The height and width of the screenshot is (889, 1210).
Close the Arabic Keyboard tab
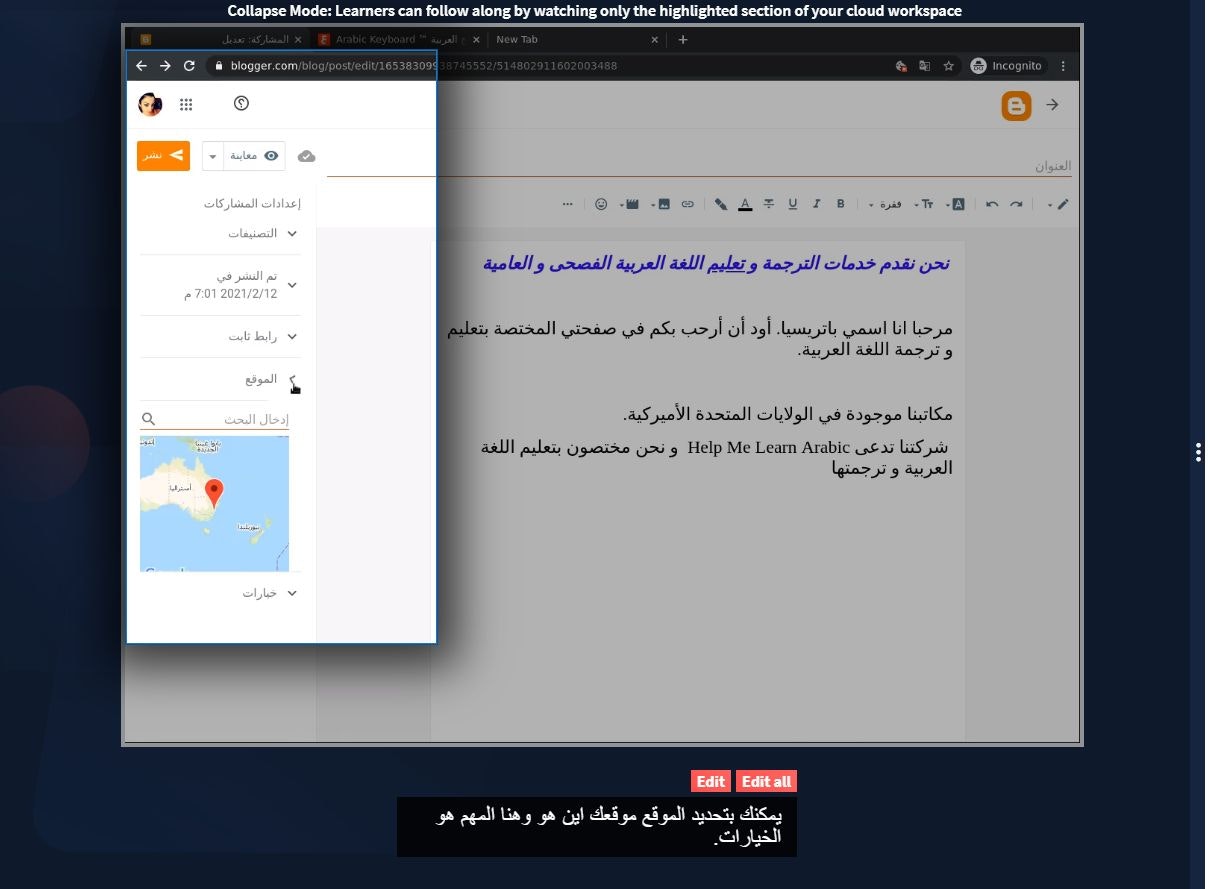click(x=476, y=39)
